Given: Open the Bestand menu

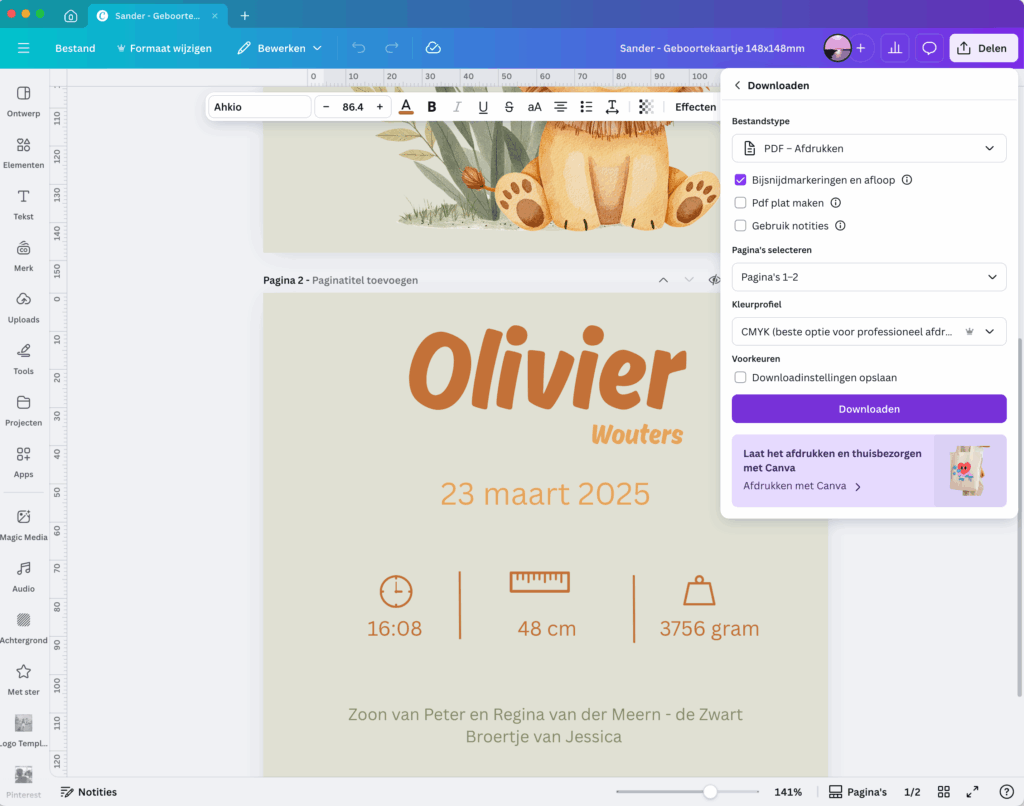Looking at the screenshot, I should [x=75, y=48].
